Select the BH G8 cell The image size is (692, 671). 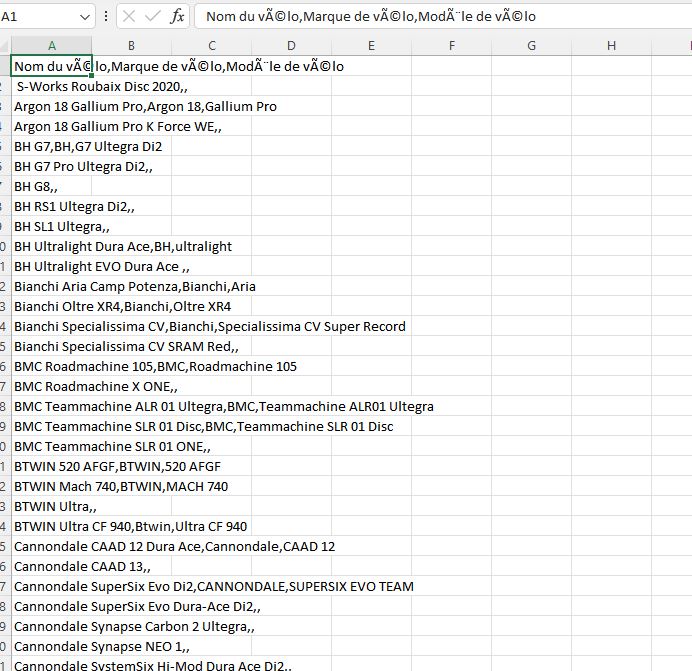52,186
